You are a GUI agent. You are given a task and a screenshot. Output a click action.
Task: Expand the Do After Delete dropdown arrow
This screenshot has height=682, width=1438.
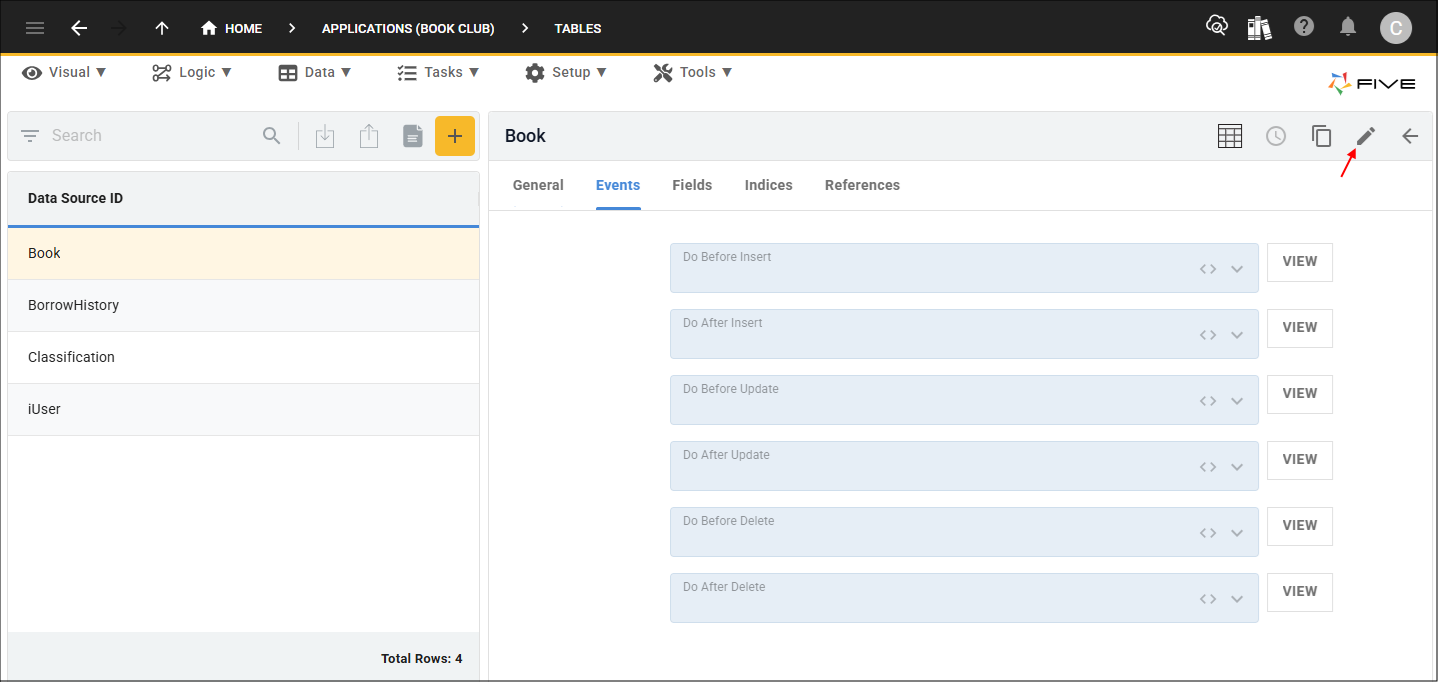[1237, 599]
